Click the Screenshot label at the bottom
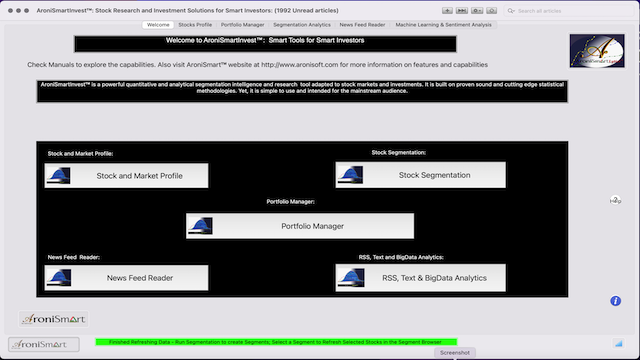 (x=455, y=353)
